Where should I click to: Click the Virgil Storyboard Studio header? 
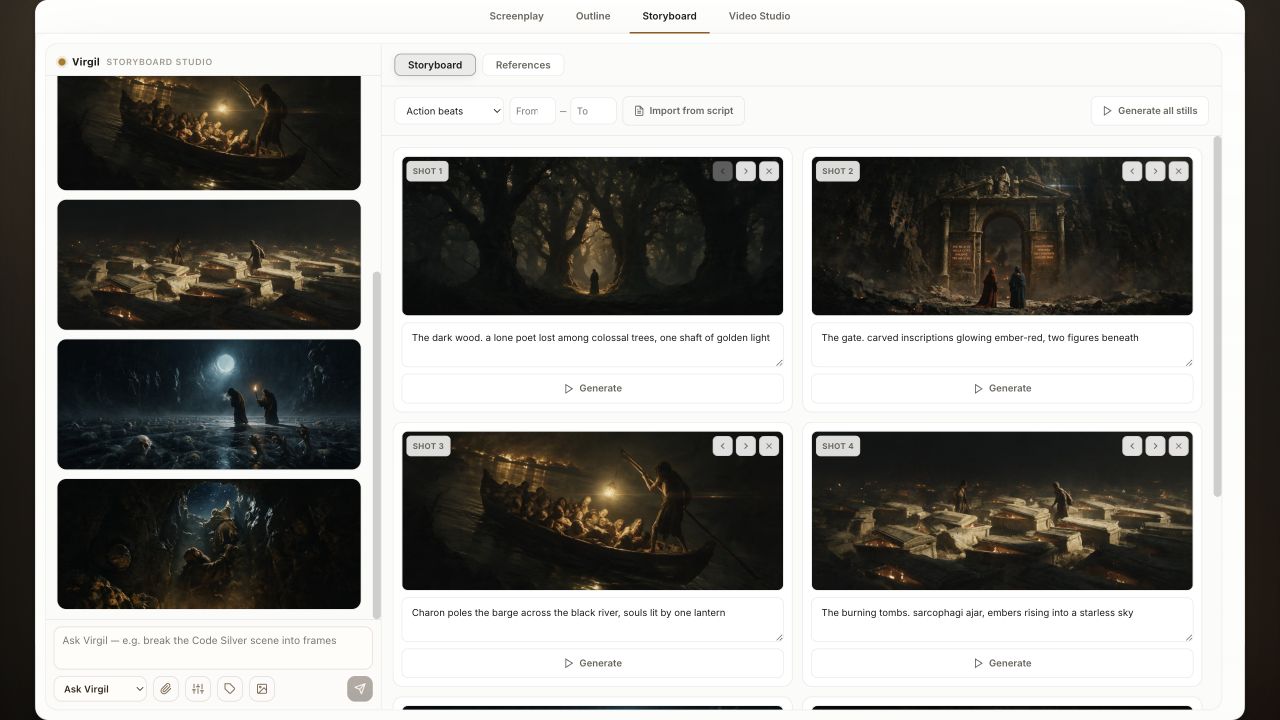click(135, 62)
